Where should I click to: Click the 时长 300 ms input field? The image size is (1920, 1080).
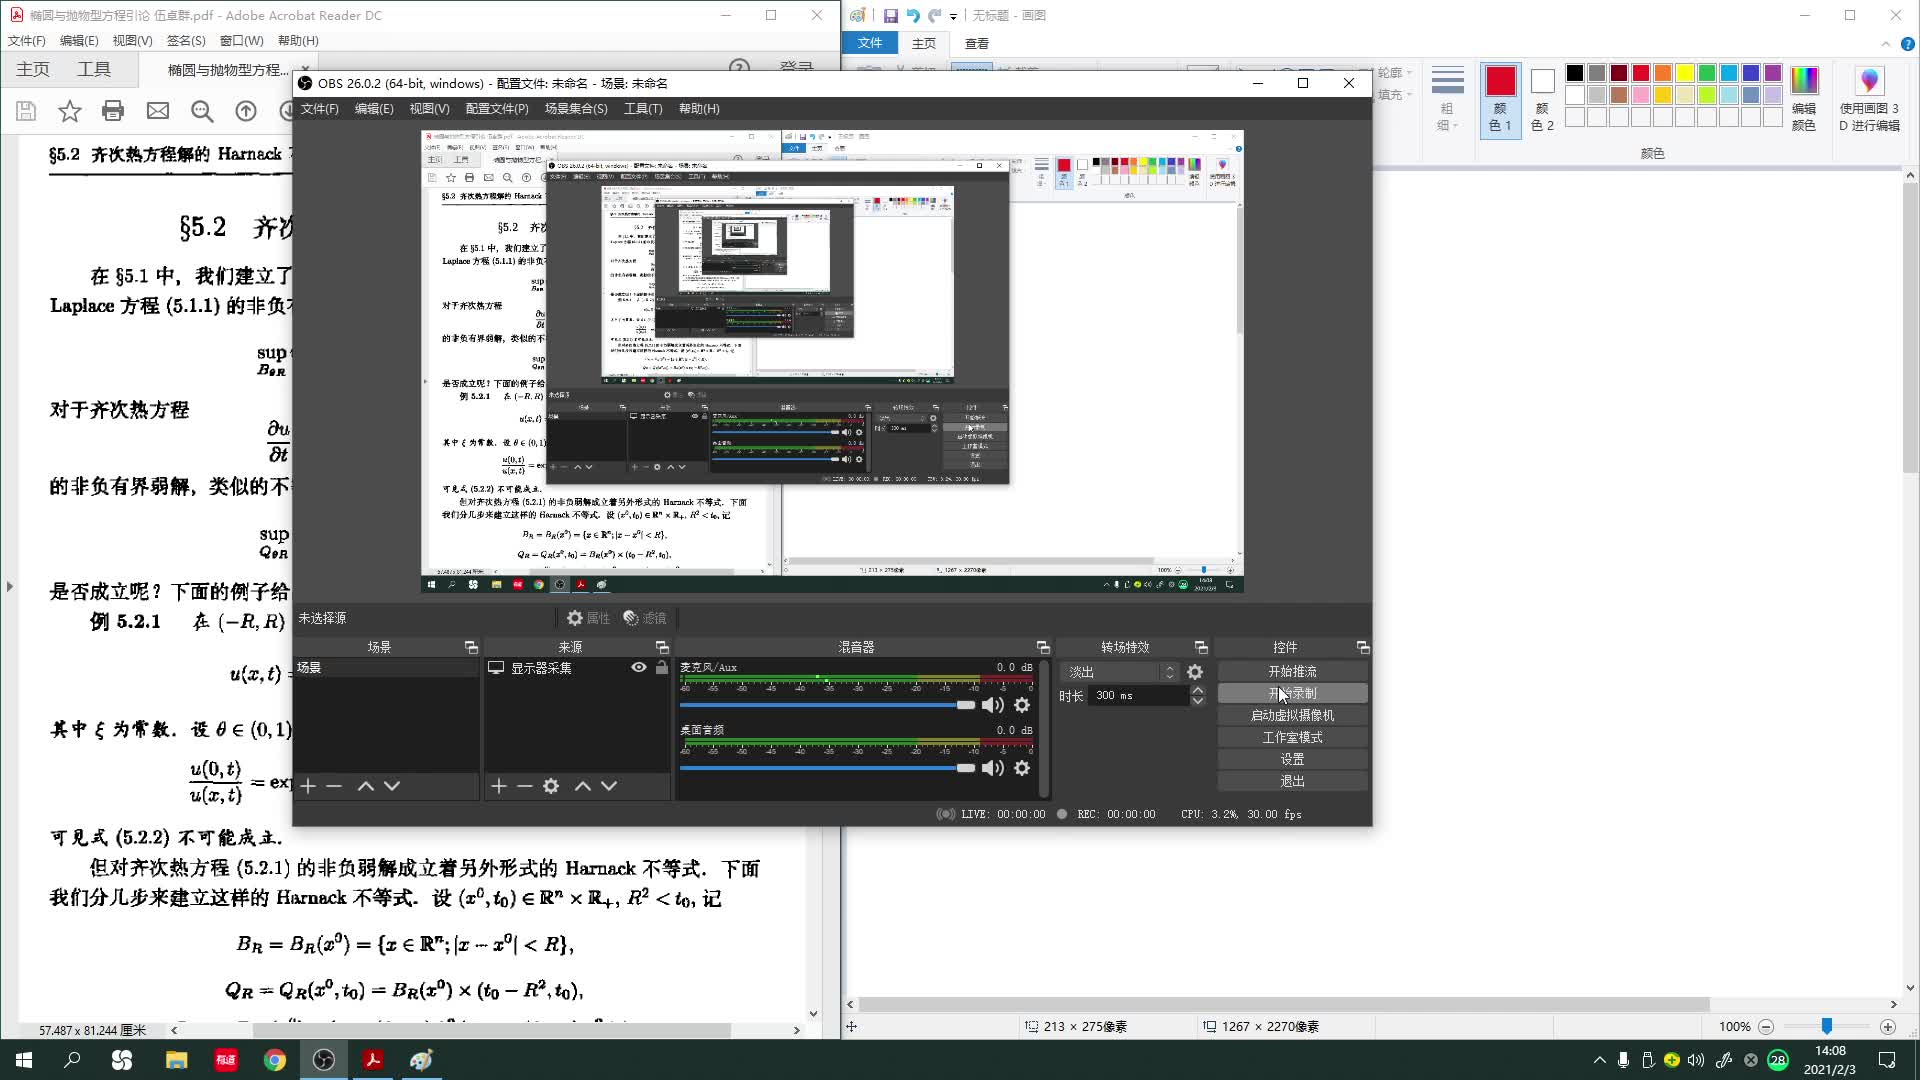(x=1138, y=695)
